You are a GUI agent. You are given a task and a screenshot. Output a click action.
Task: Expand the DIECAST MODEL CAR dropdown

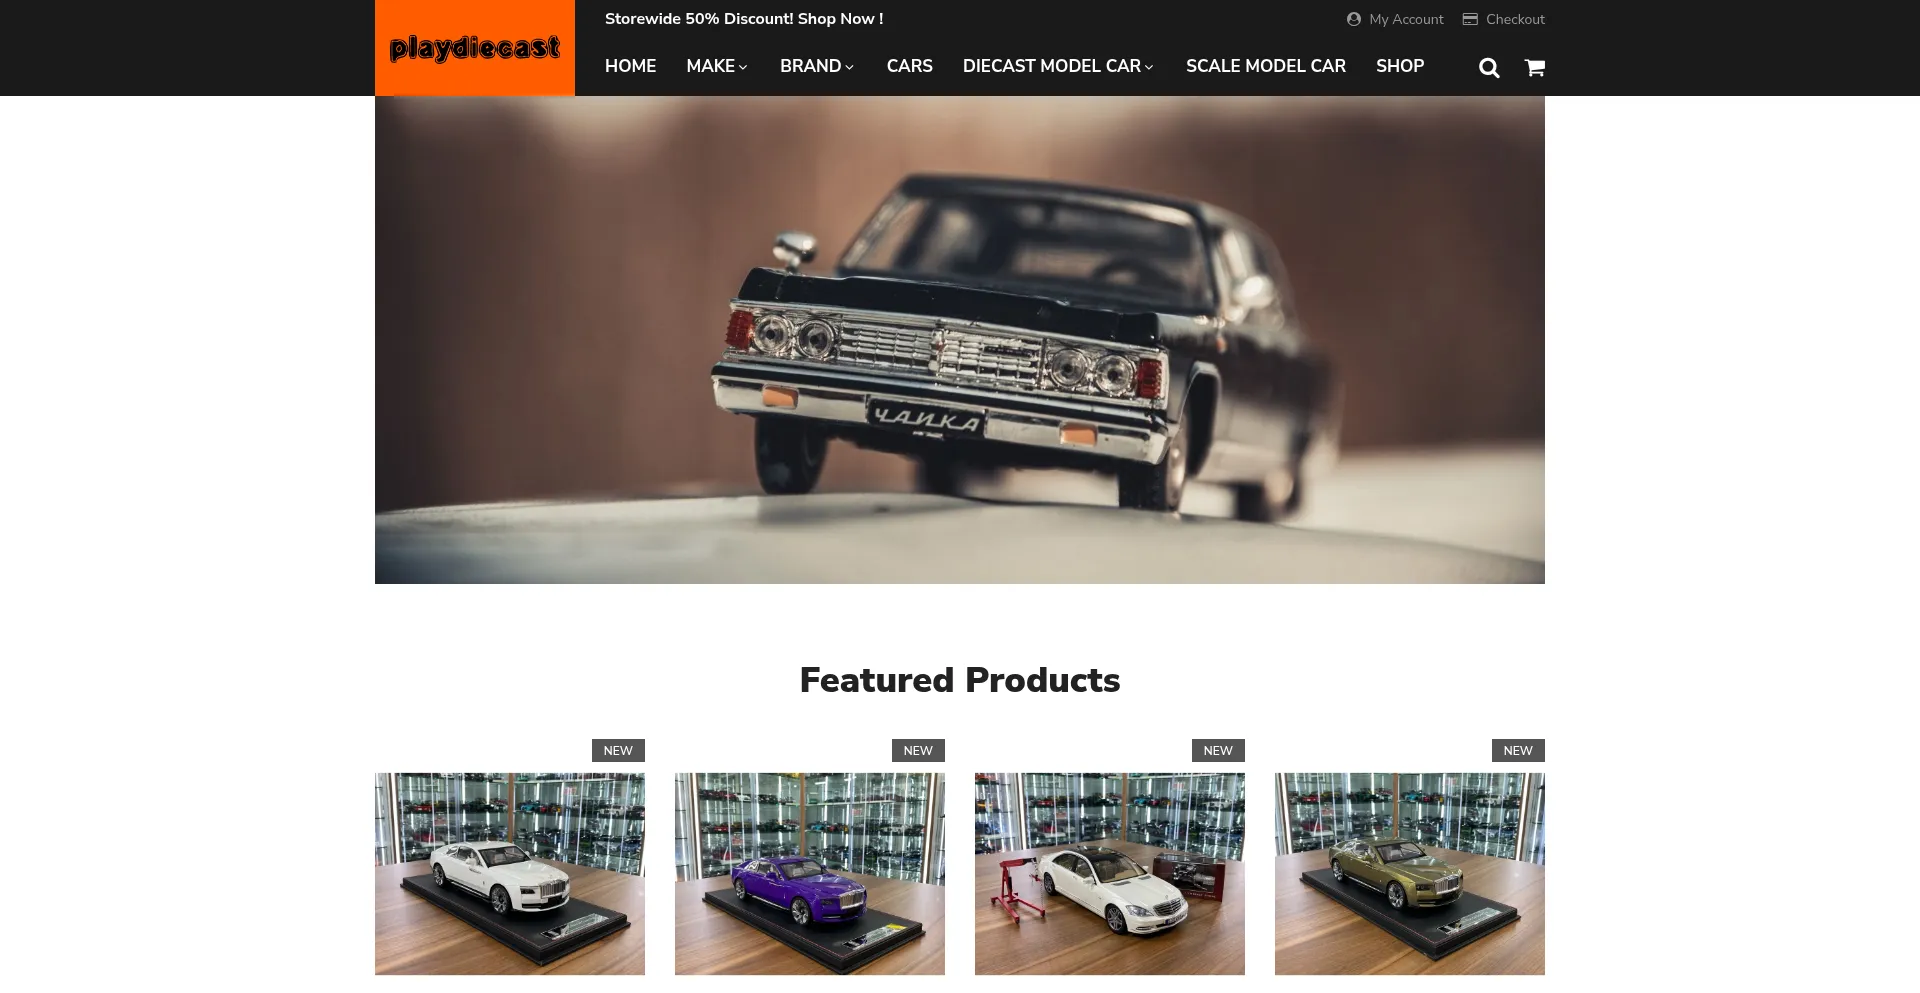click(1058, 66)
